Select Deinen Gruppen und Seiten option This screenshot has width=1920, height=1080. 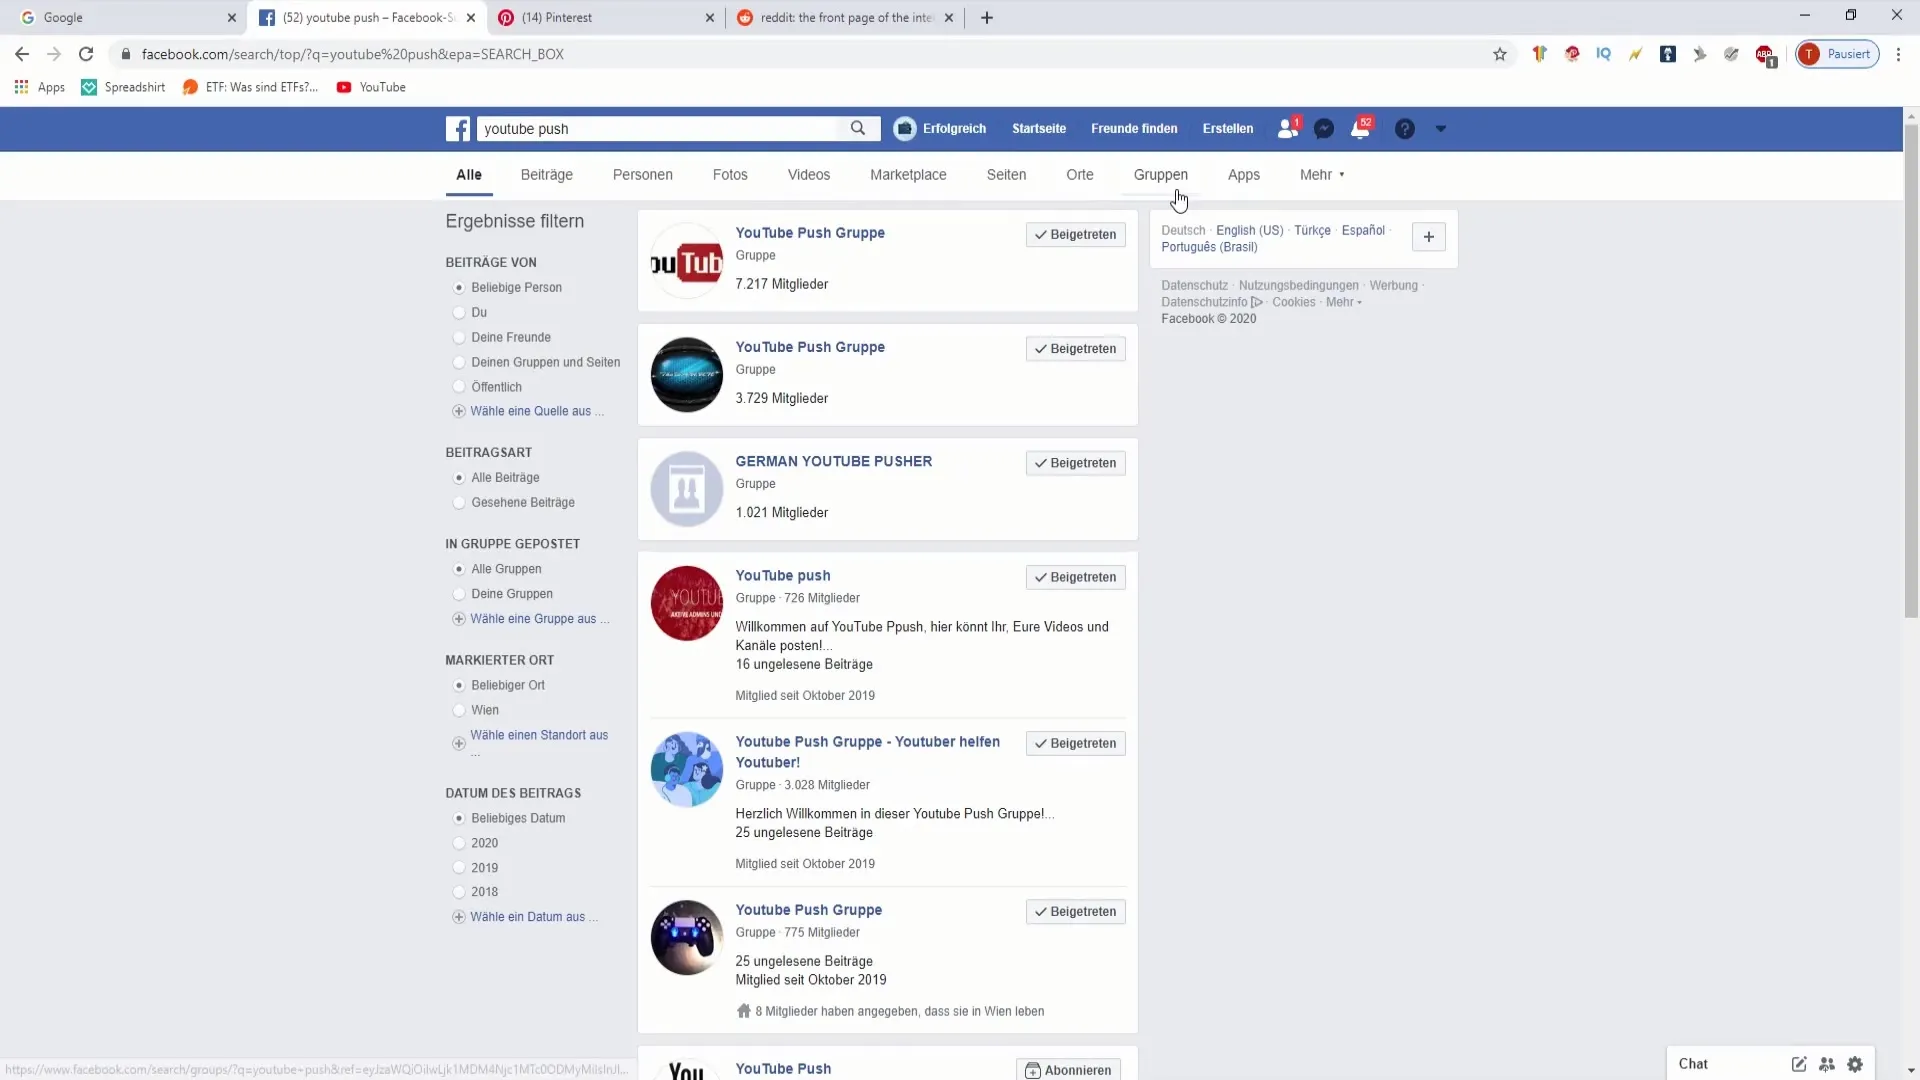pos(459,363)
